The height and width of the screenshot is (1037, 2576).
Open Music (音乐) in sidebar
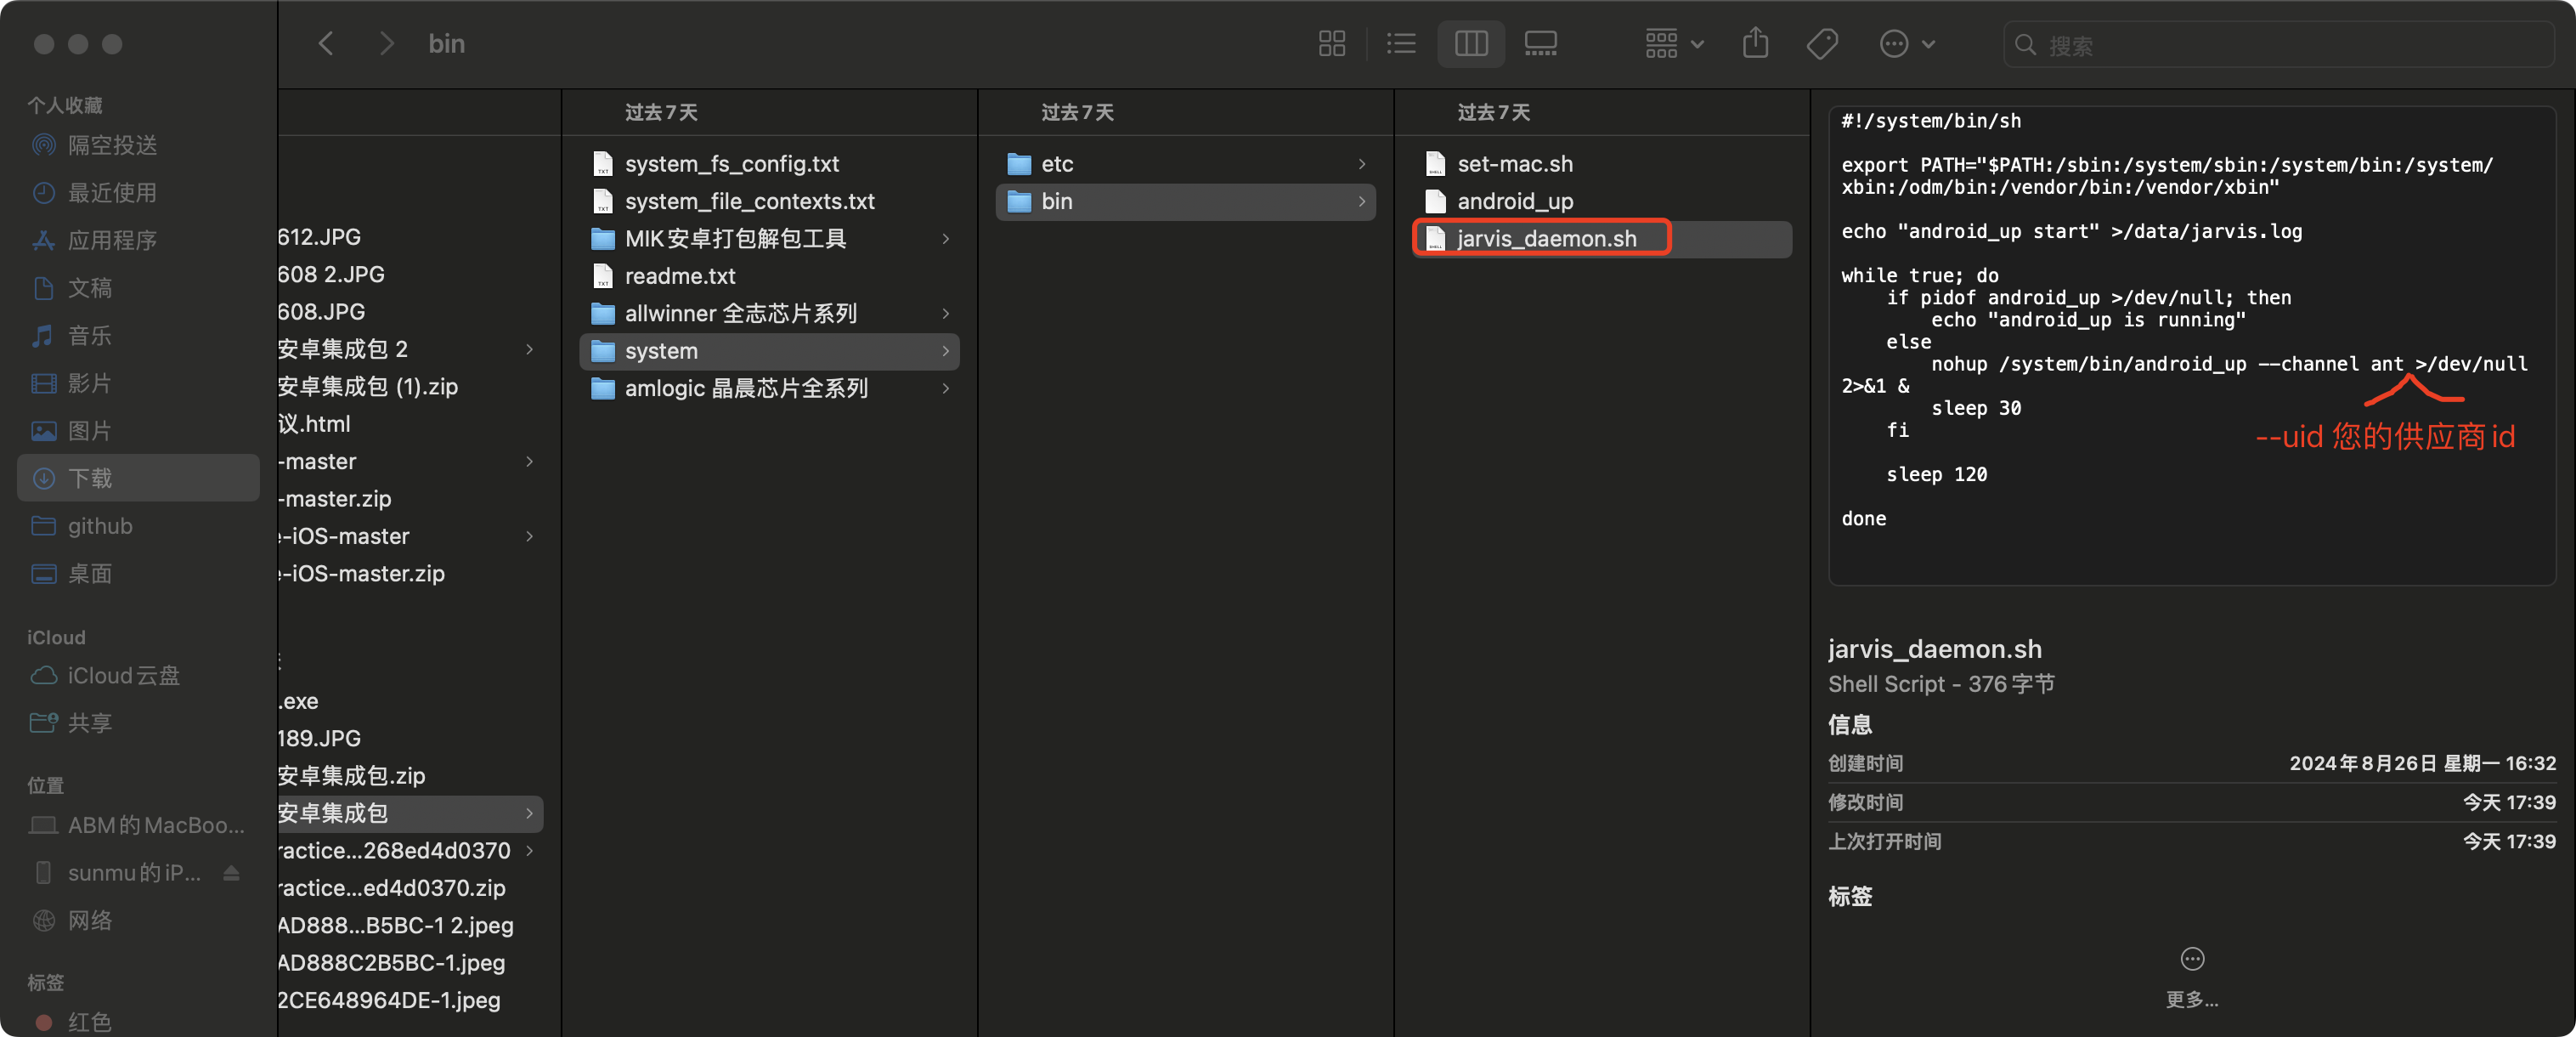tap(138, 335)
